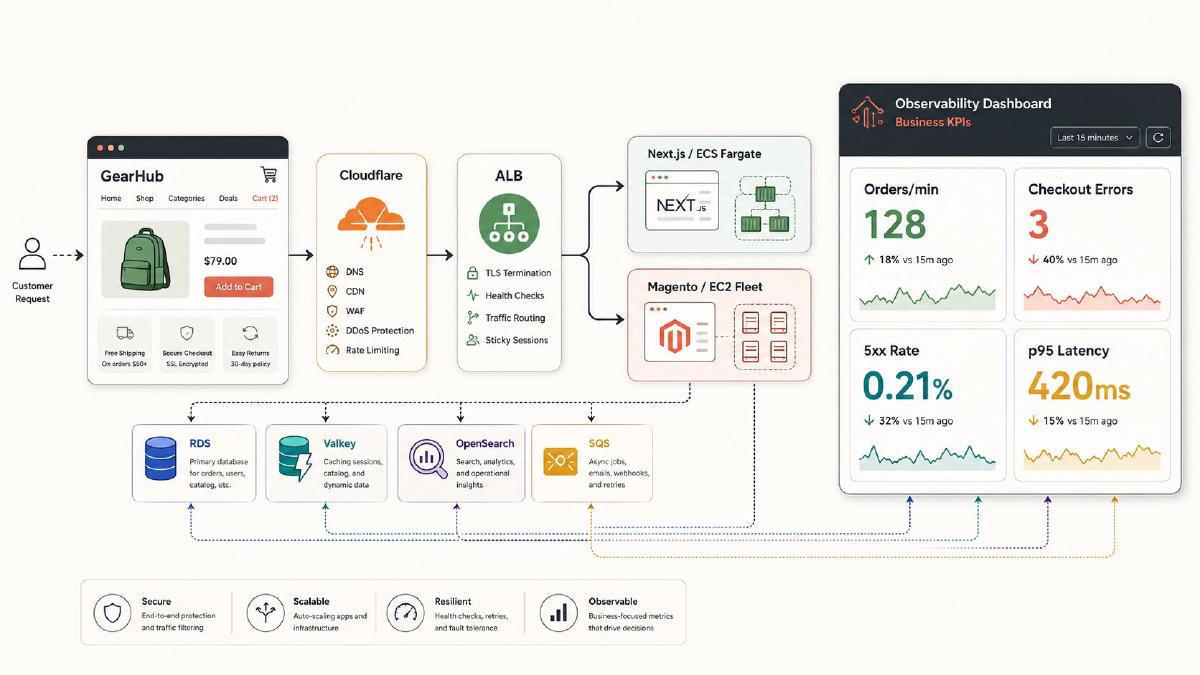Click the GearHub store title
1200x675 pixels.
point(131,175)
